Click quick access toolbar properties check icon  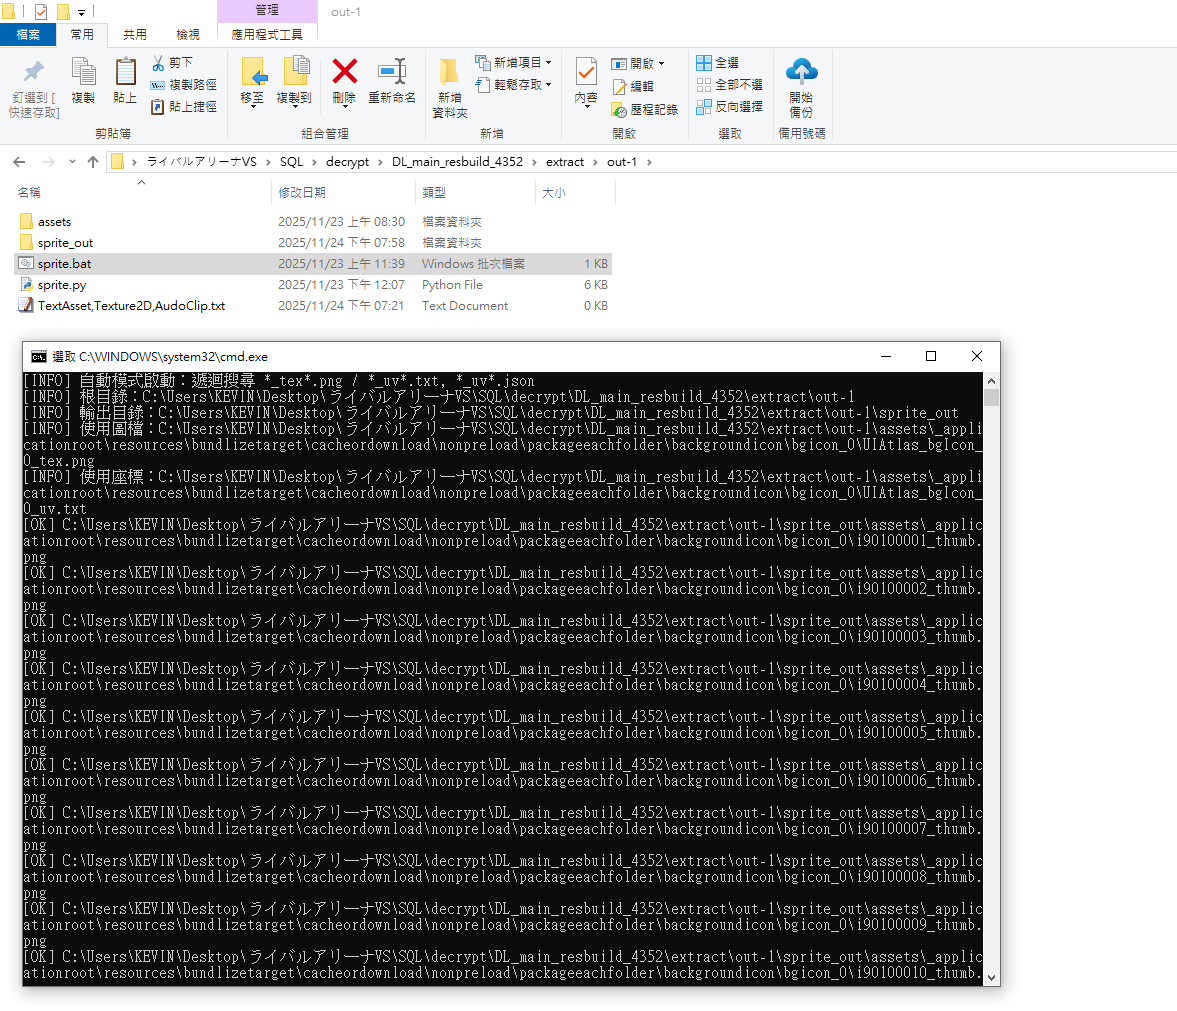[41, 12]
